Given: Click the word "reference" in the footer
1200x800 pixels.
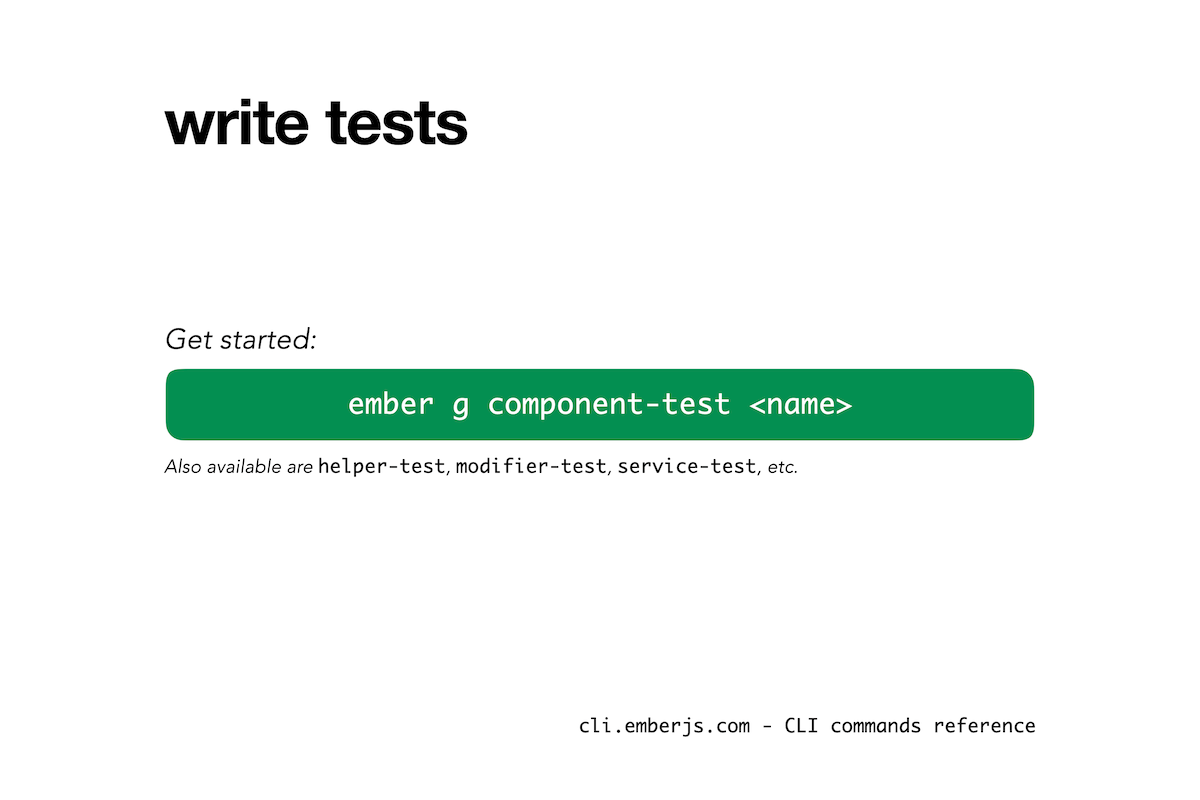Looking at the screenshot, I should pyautogui.click(x=985, y=726).
